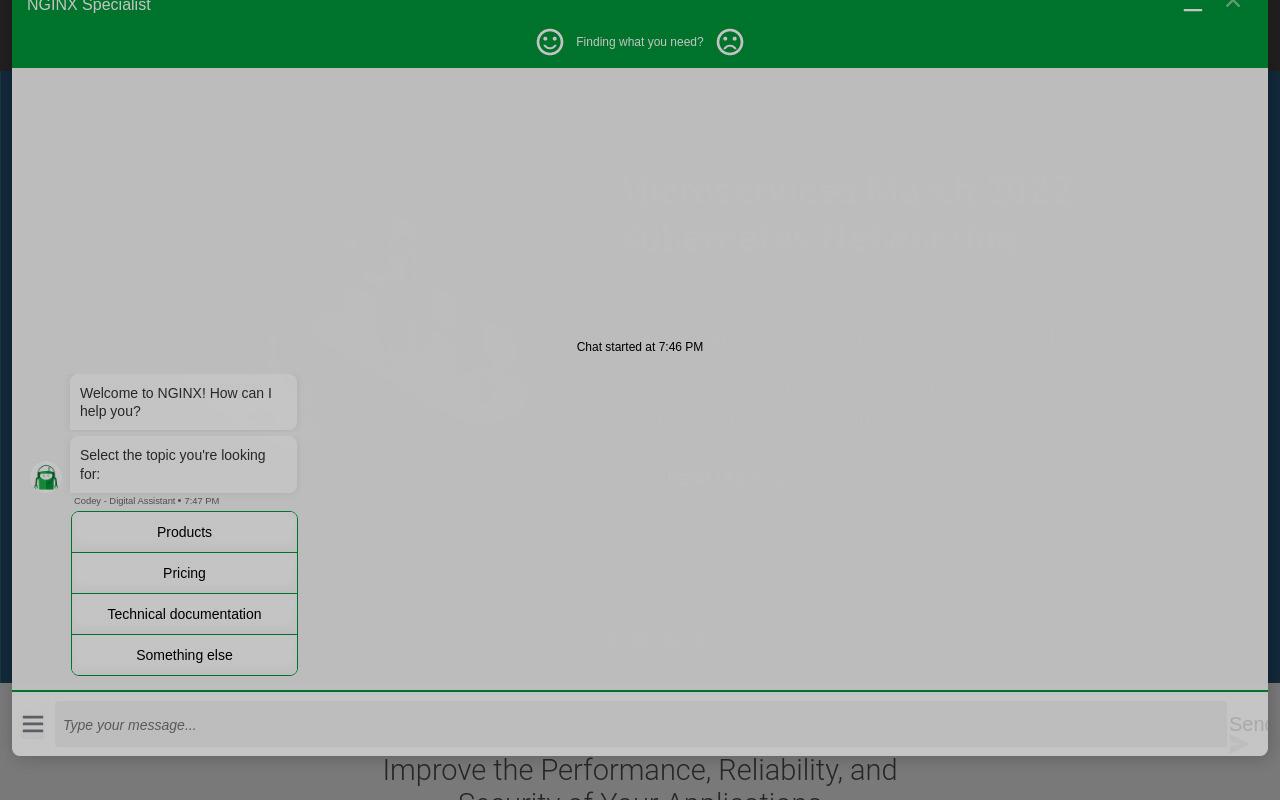The width and height of the screenshot is (1280, 800).
Task: Choose the Pricing topic
Action: point(184,573)
